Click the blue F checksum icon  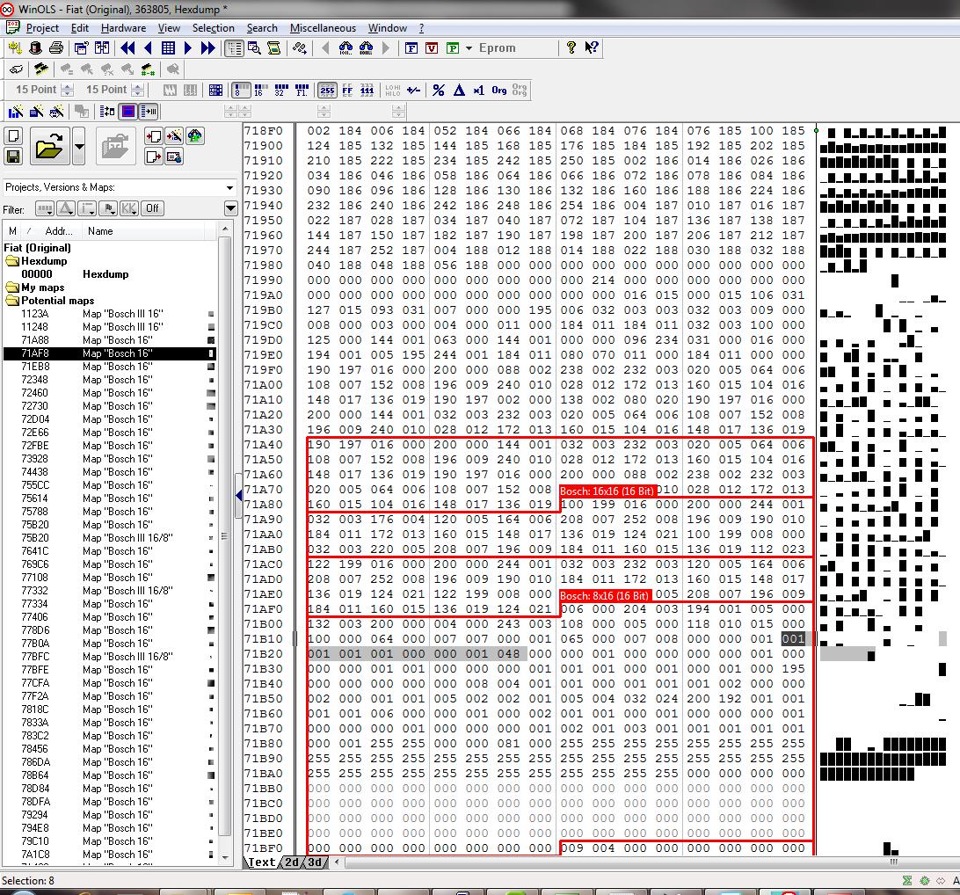(411, 48)
